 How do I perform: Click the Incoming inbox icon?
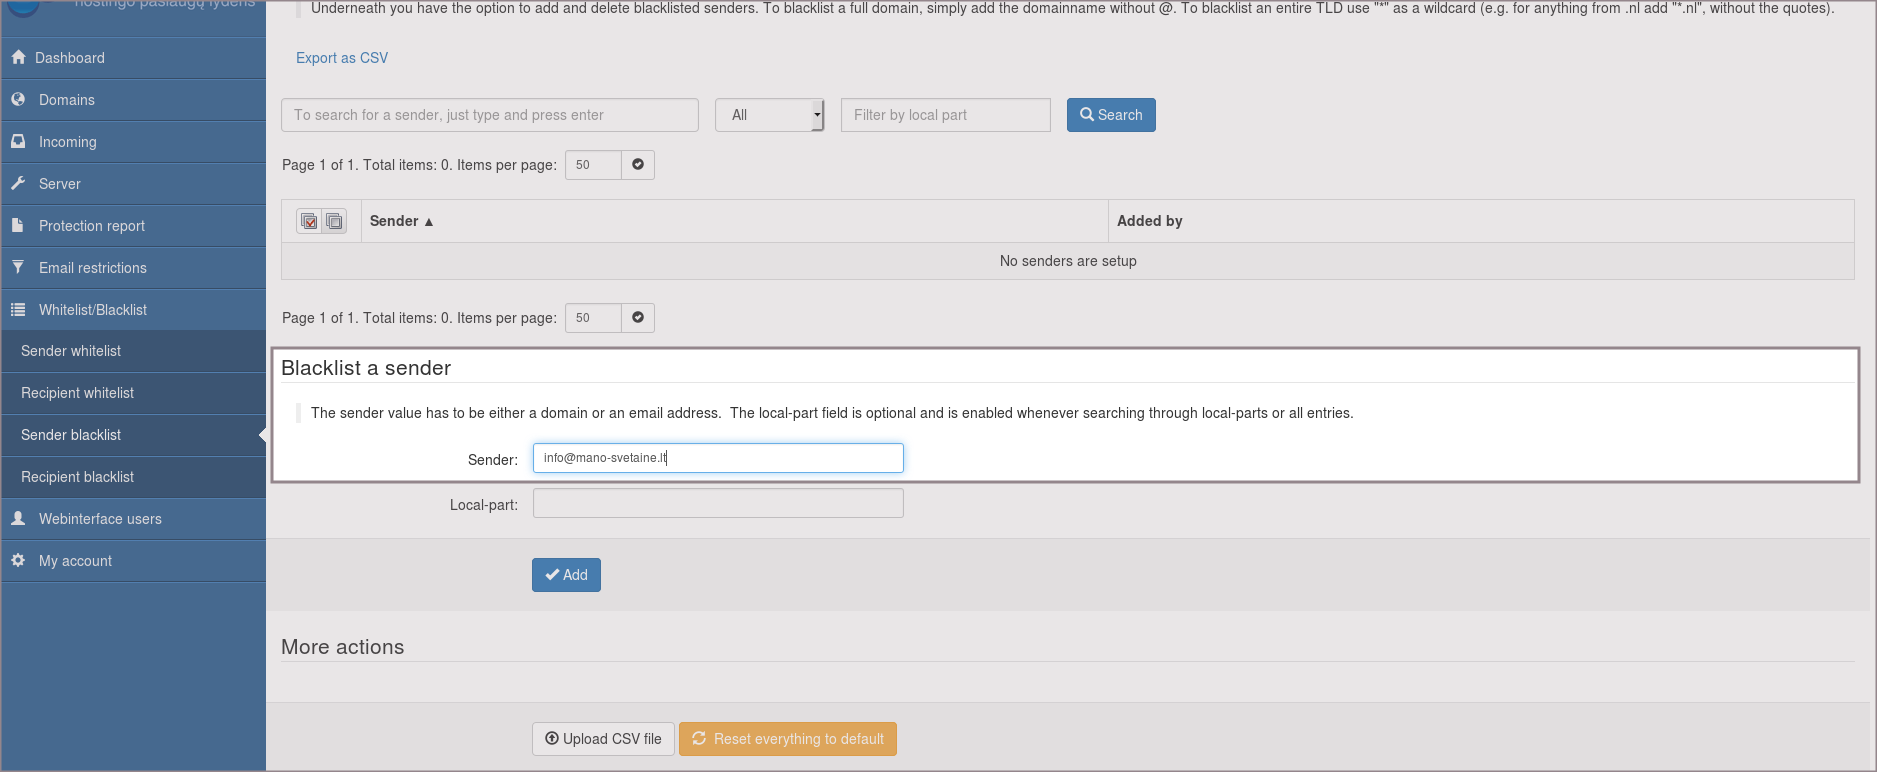coord(18,142)
